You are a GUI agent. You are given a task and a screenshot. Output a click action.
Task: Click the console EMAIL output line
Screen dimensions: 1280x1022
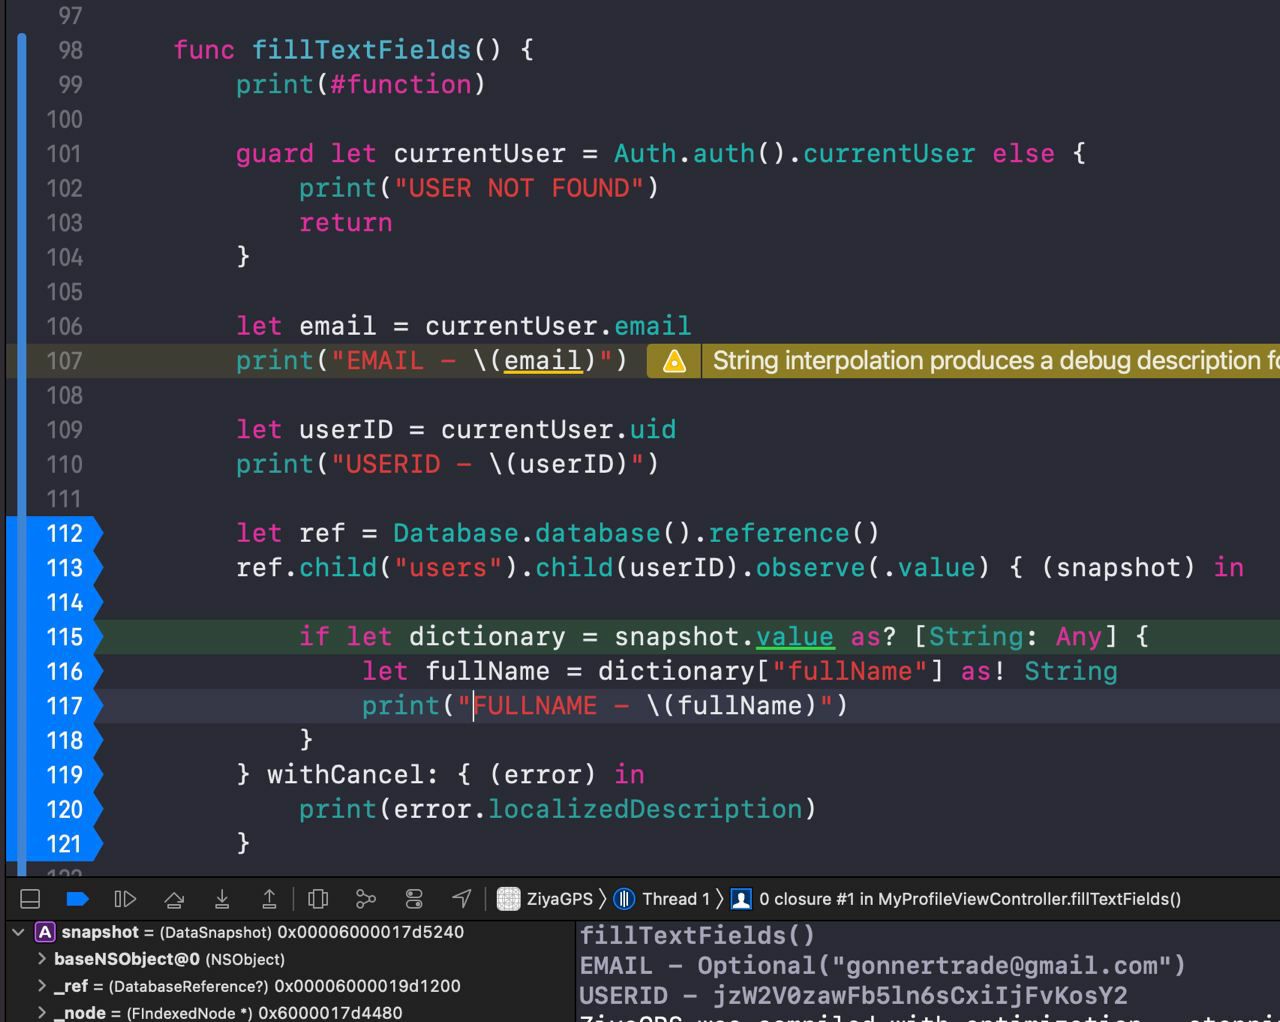(x=882, y=966)
